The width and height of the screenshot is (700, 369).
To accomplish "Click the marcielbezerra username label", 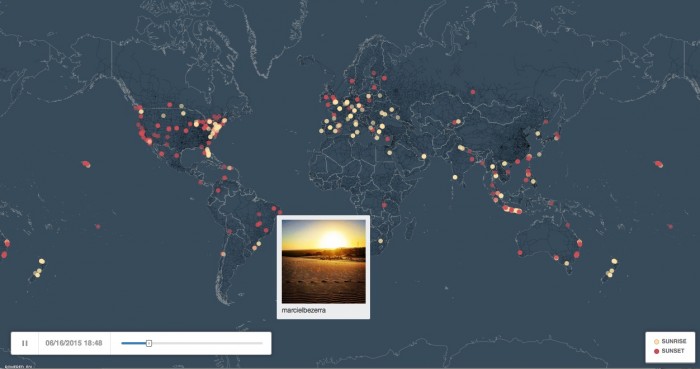I will click(304, 310).
